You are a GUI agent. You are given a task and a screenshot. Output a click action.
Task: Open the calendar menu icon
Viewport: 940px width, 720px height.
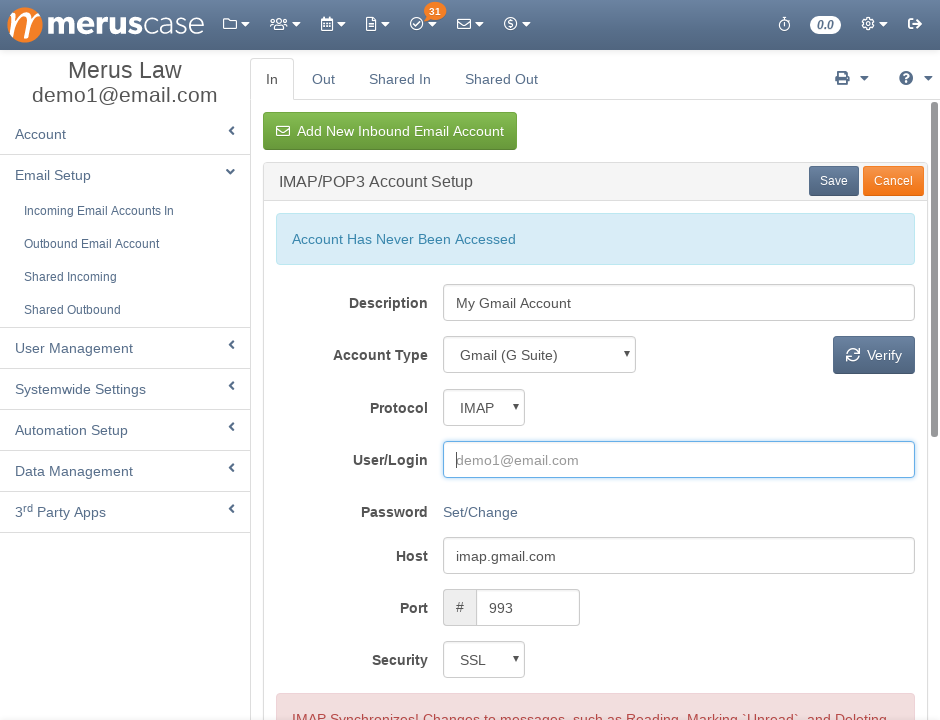[x=332, y=24]
